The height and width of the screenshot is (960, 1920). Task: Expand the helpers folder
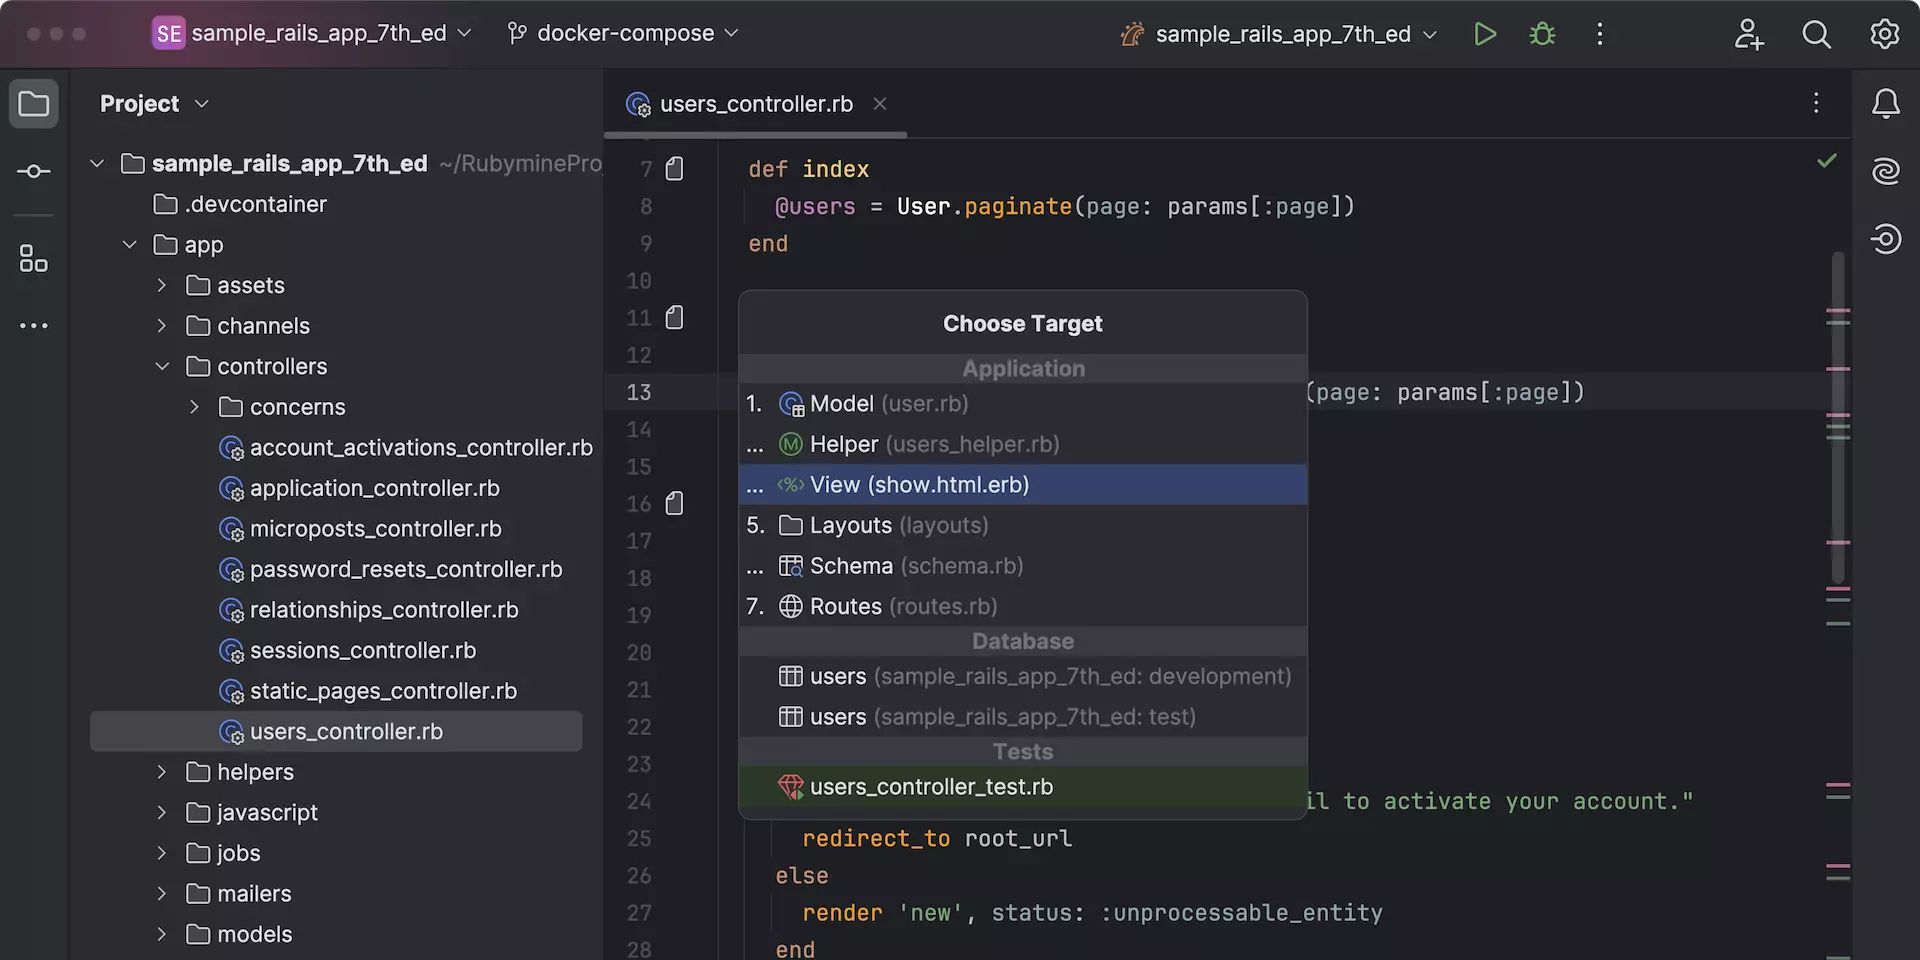pos(162,772)
